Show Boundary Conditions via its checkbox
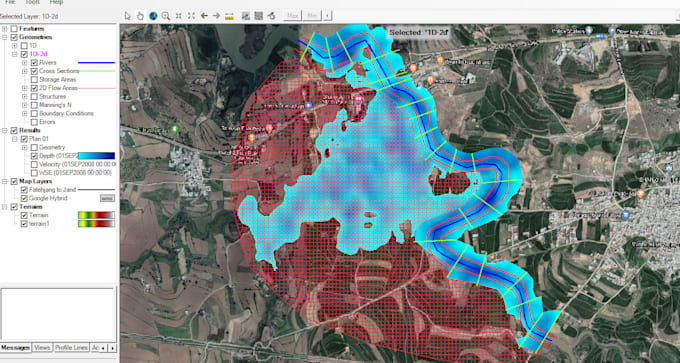Image resolution: width=680 pixels, height=363 pixels. 34,113
